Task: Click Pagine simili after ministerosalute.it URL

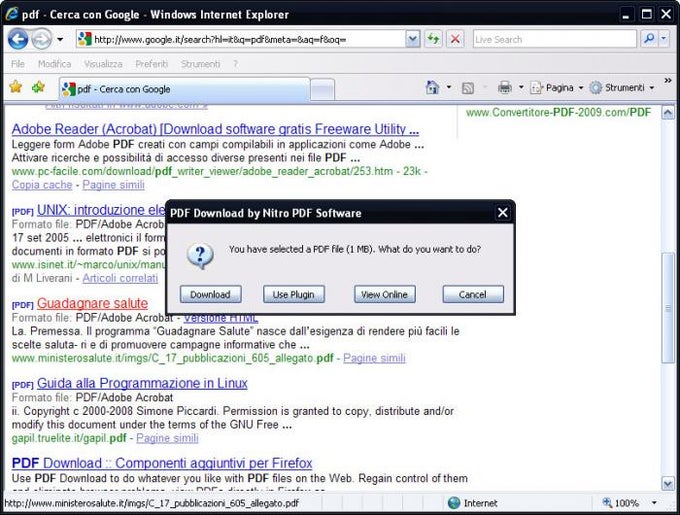Action: tap(374, 358)
